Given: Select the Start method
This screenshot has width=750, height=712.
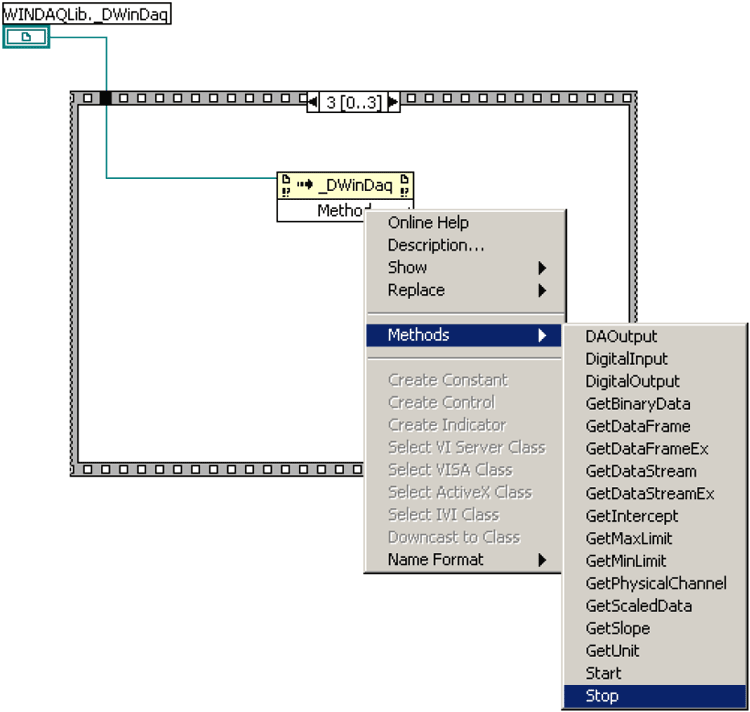Looking at the screenshot, I should click(x=655, y=673).
